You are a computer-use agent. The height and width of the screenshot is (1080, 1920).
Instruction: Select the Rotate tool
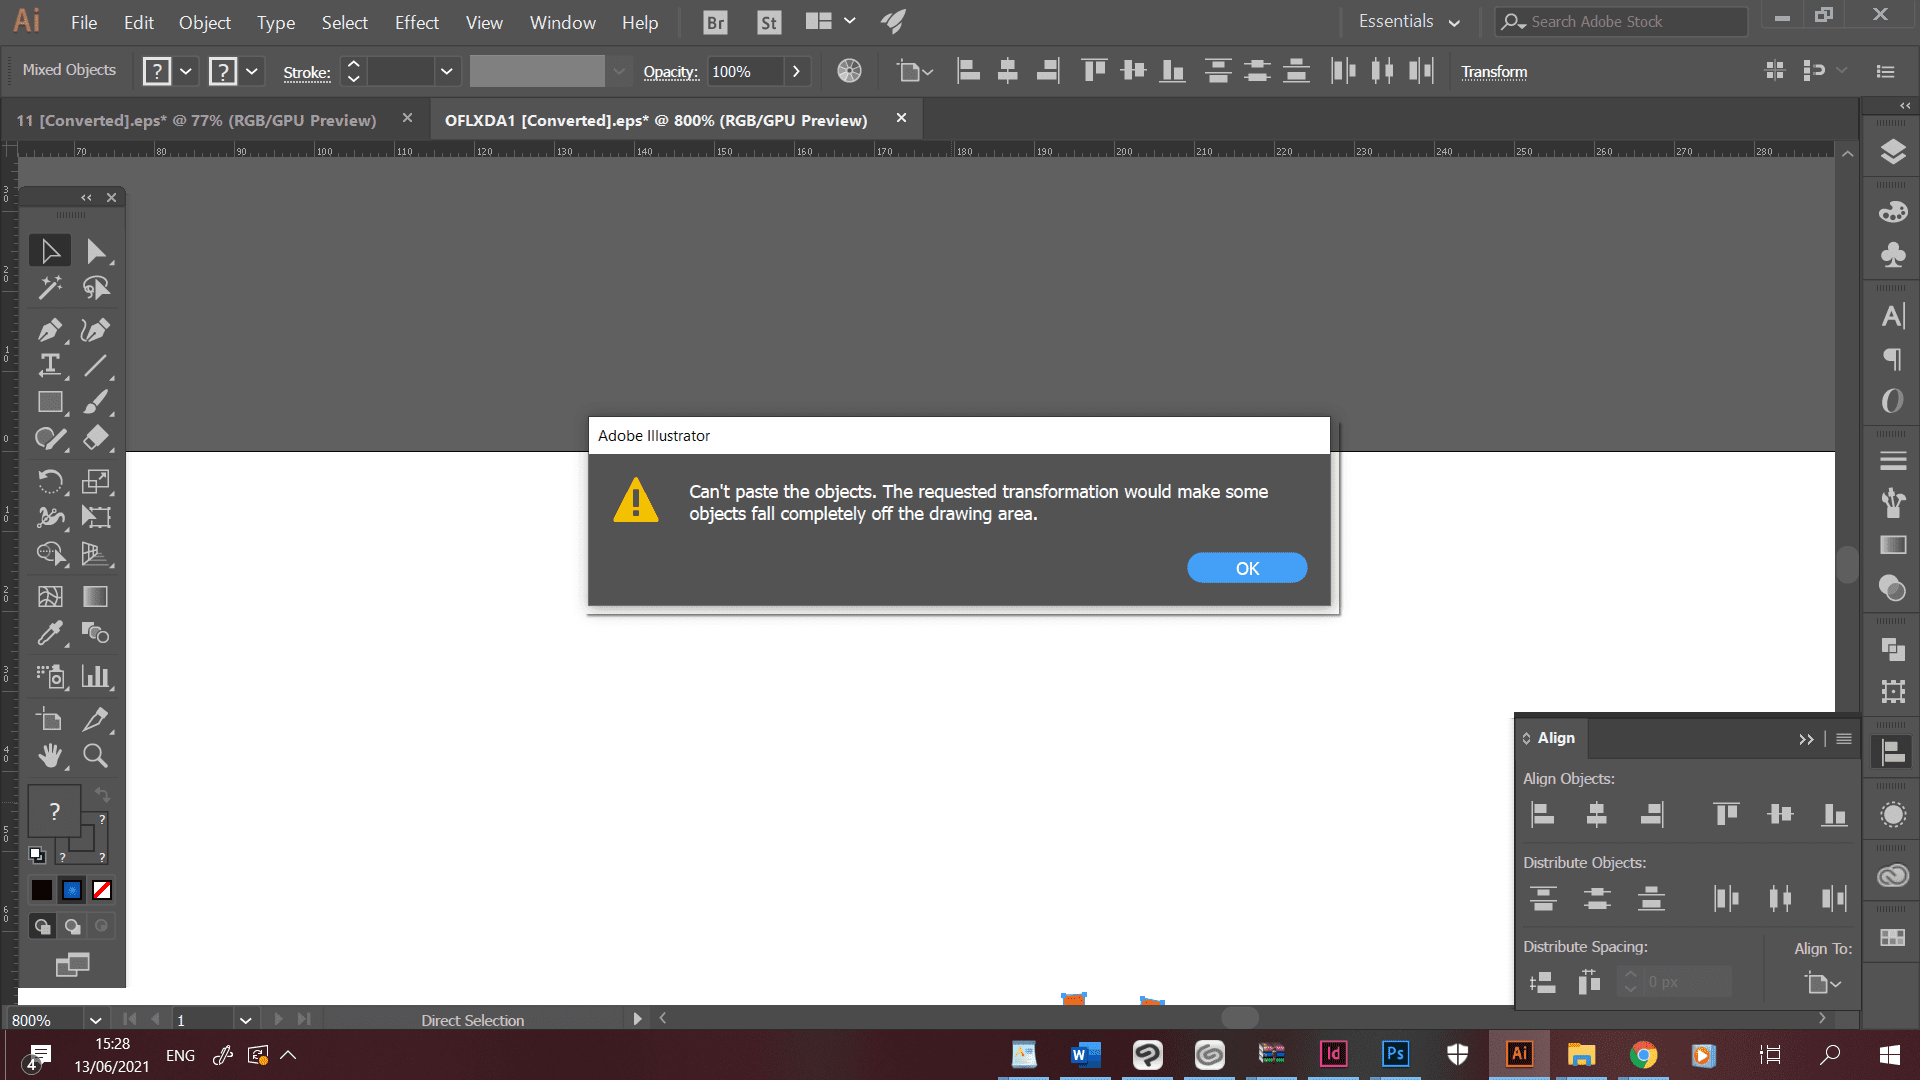click(x=49, y=481)
